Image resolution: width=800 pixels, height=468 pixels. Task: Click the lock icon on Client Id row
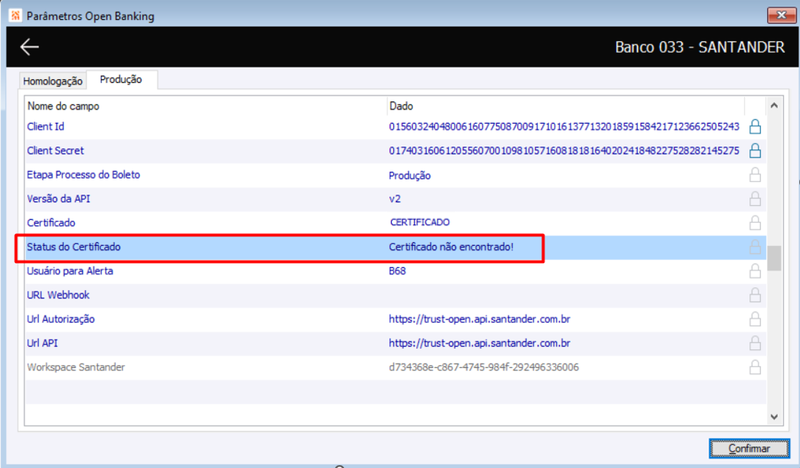tap(755, 127)
